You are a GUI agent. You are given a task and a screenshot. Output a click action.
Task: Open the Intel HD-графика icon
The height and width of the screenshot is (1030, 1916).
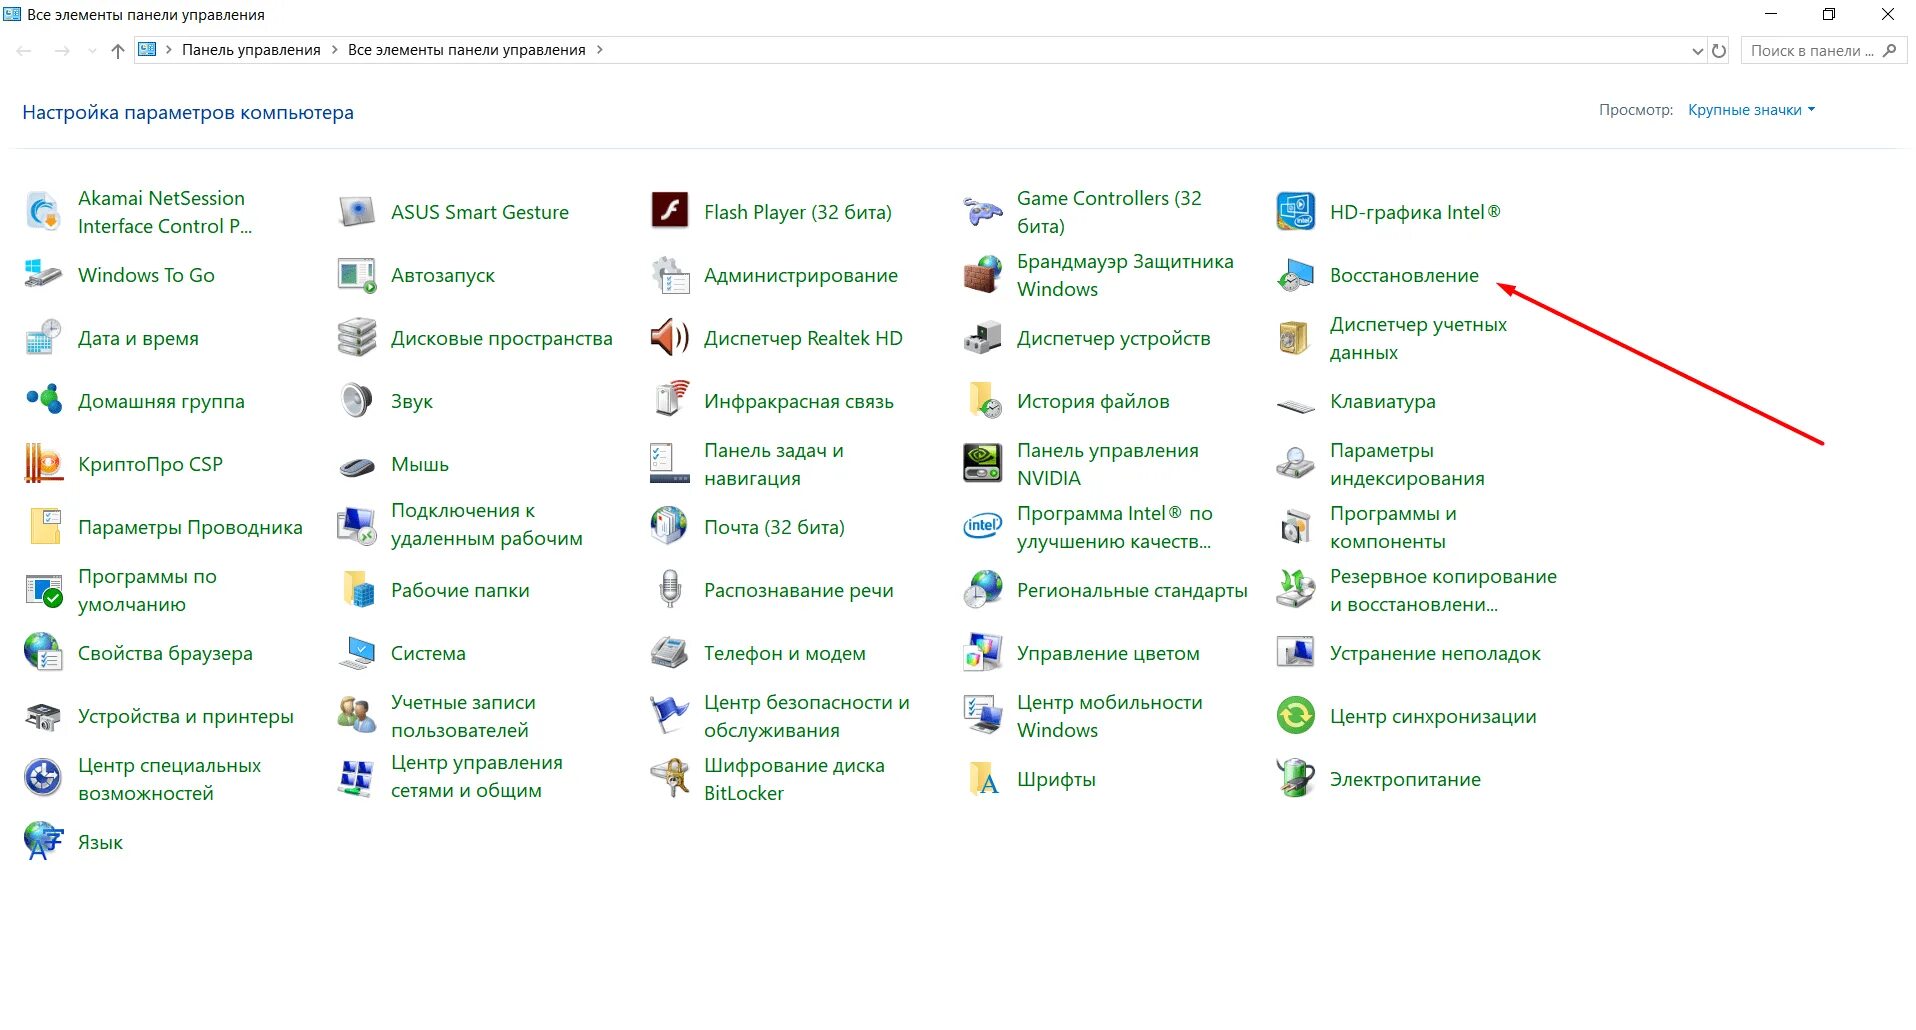1295,212
